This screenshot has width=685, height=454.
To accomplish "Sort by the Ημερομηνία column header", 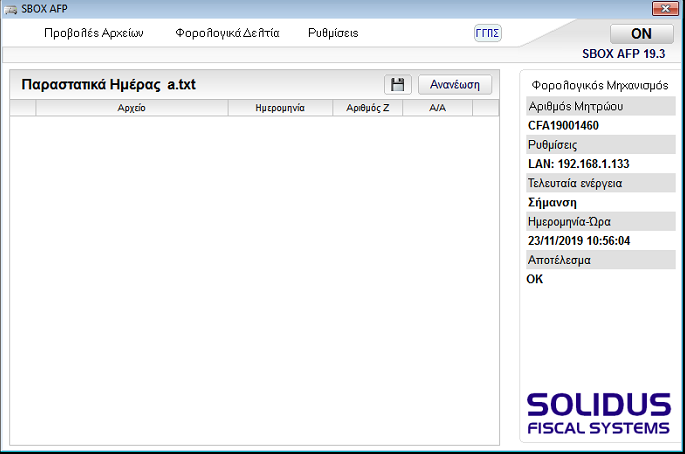I will 280,108.
